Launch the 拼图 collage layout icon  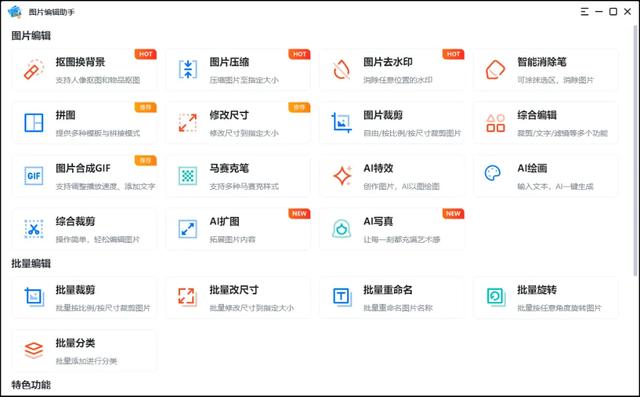[x=34, y=122]
